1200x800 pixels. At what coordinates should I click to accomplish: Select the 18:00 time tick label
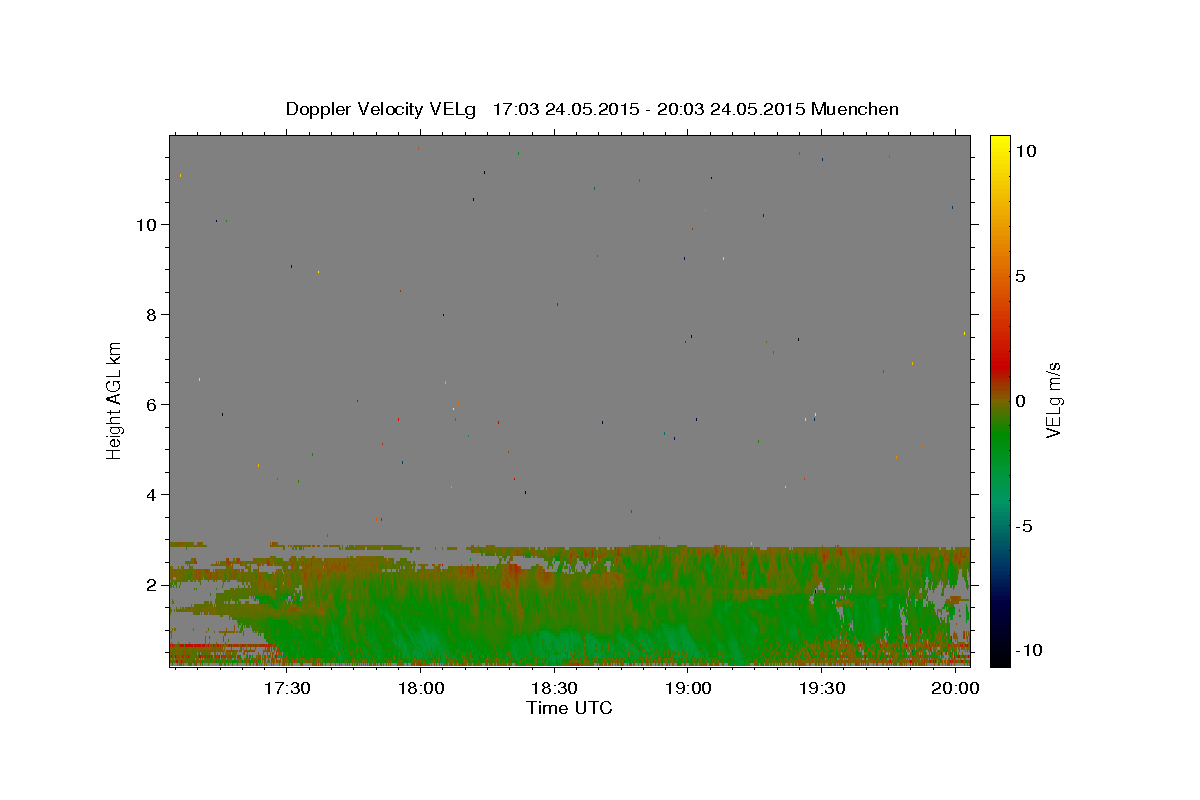coord(421,689)
